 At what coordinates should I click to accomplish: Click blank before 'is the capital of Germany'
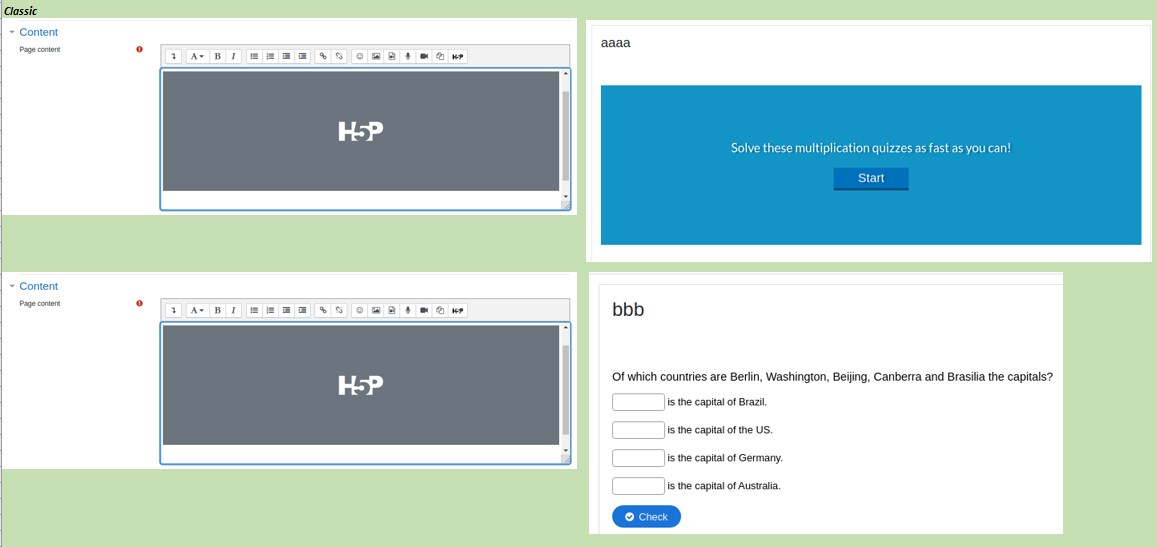point(638,458)
